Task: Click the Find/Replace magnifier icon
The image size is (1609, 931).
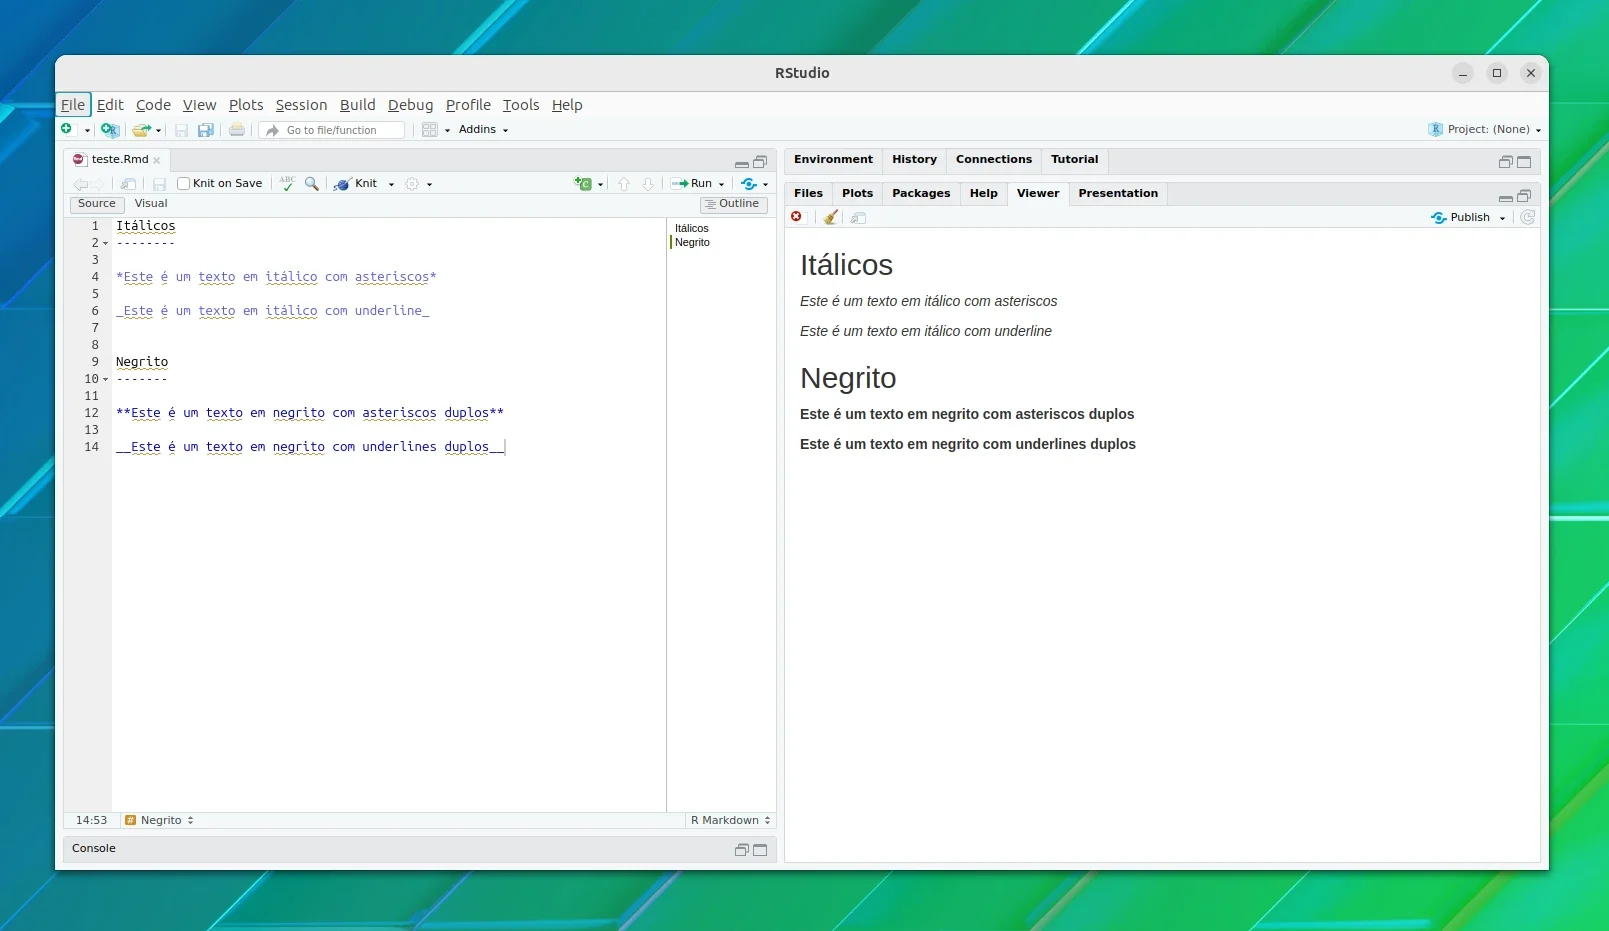Action: tap(312, 184)
